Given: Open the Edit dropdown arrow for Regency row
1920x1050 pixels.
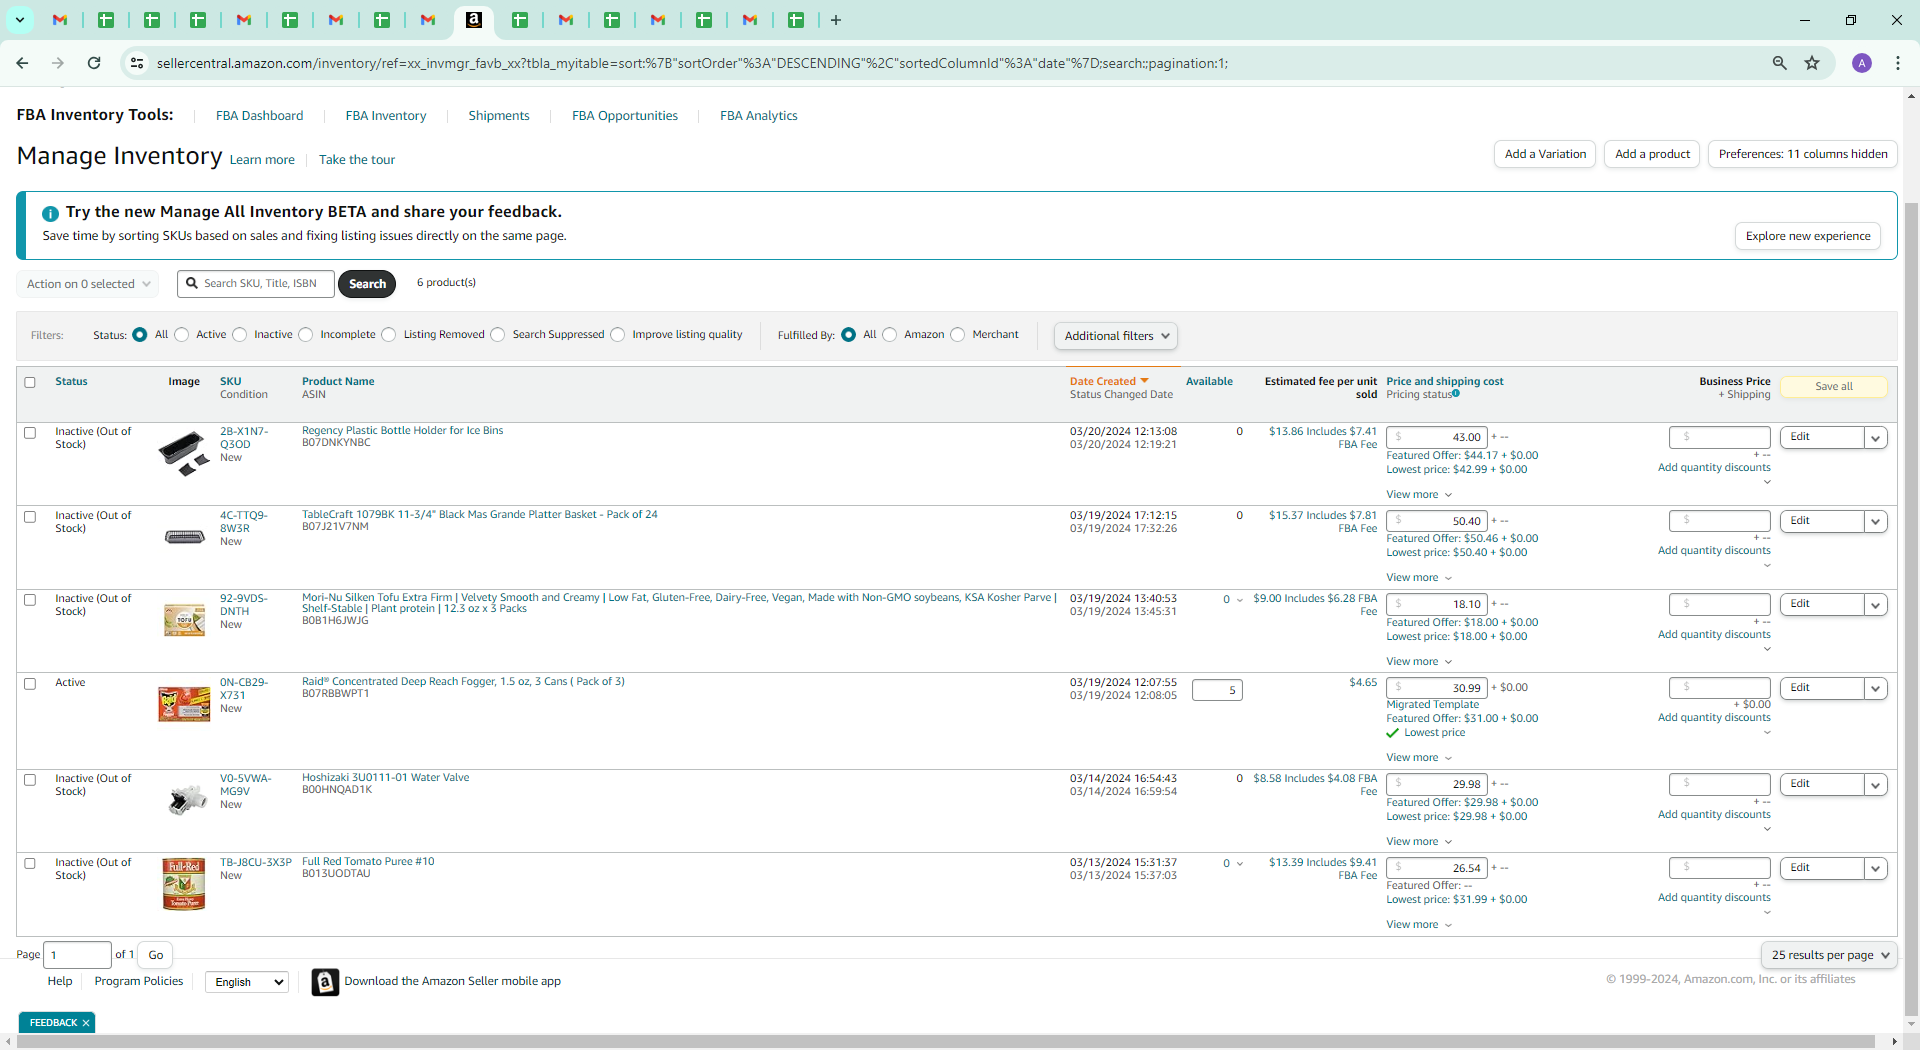Looking at the screenshot, I should pos(1876,438).
